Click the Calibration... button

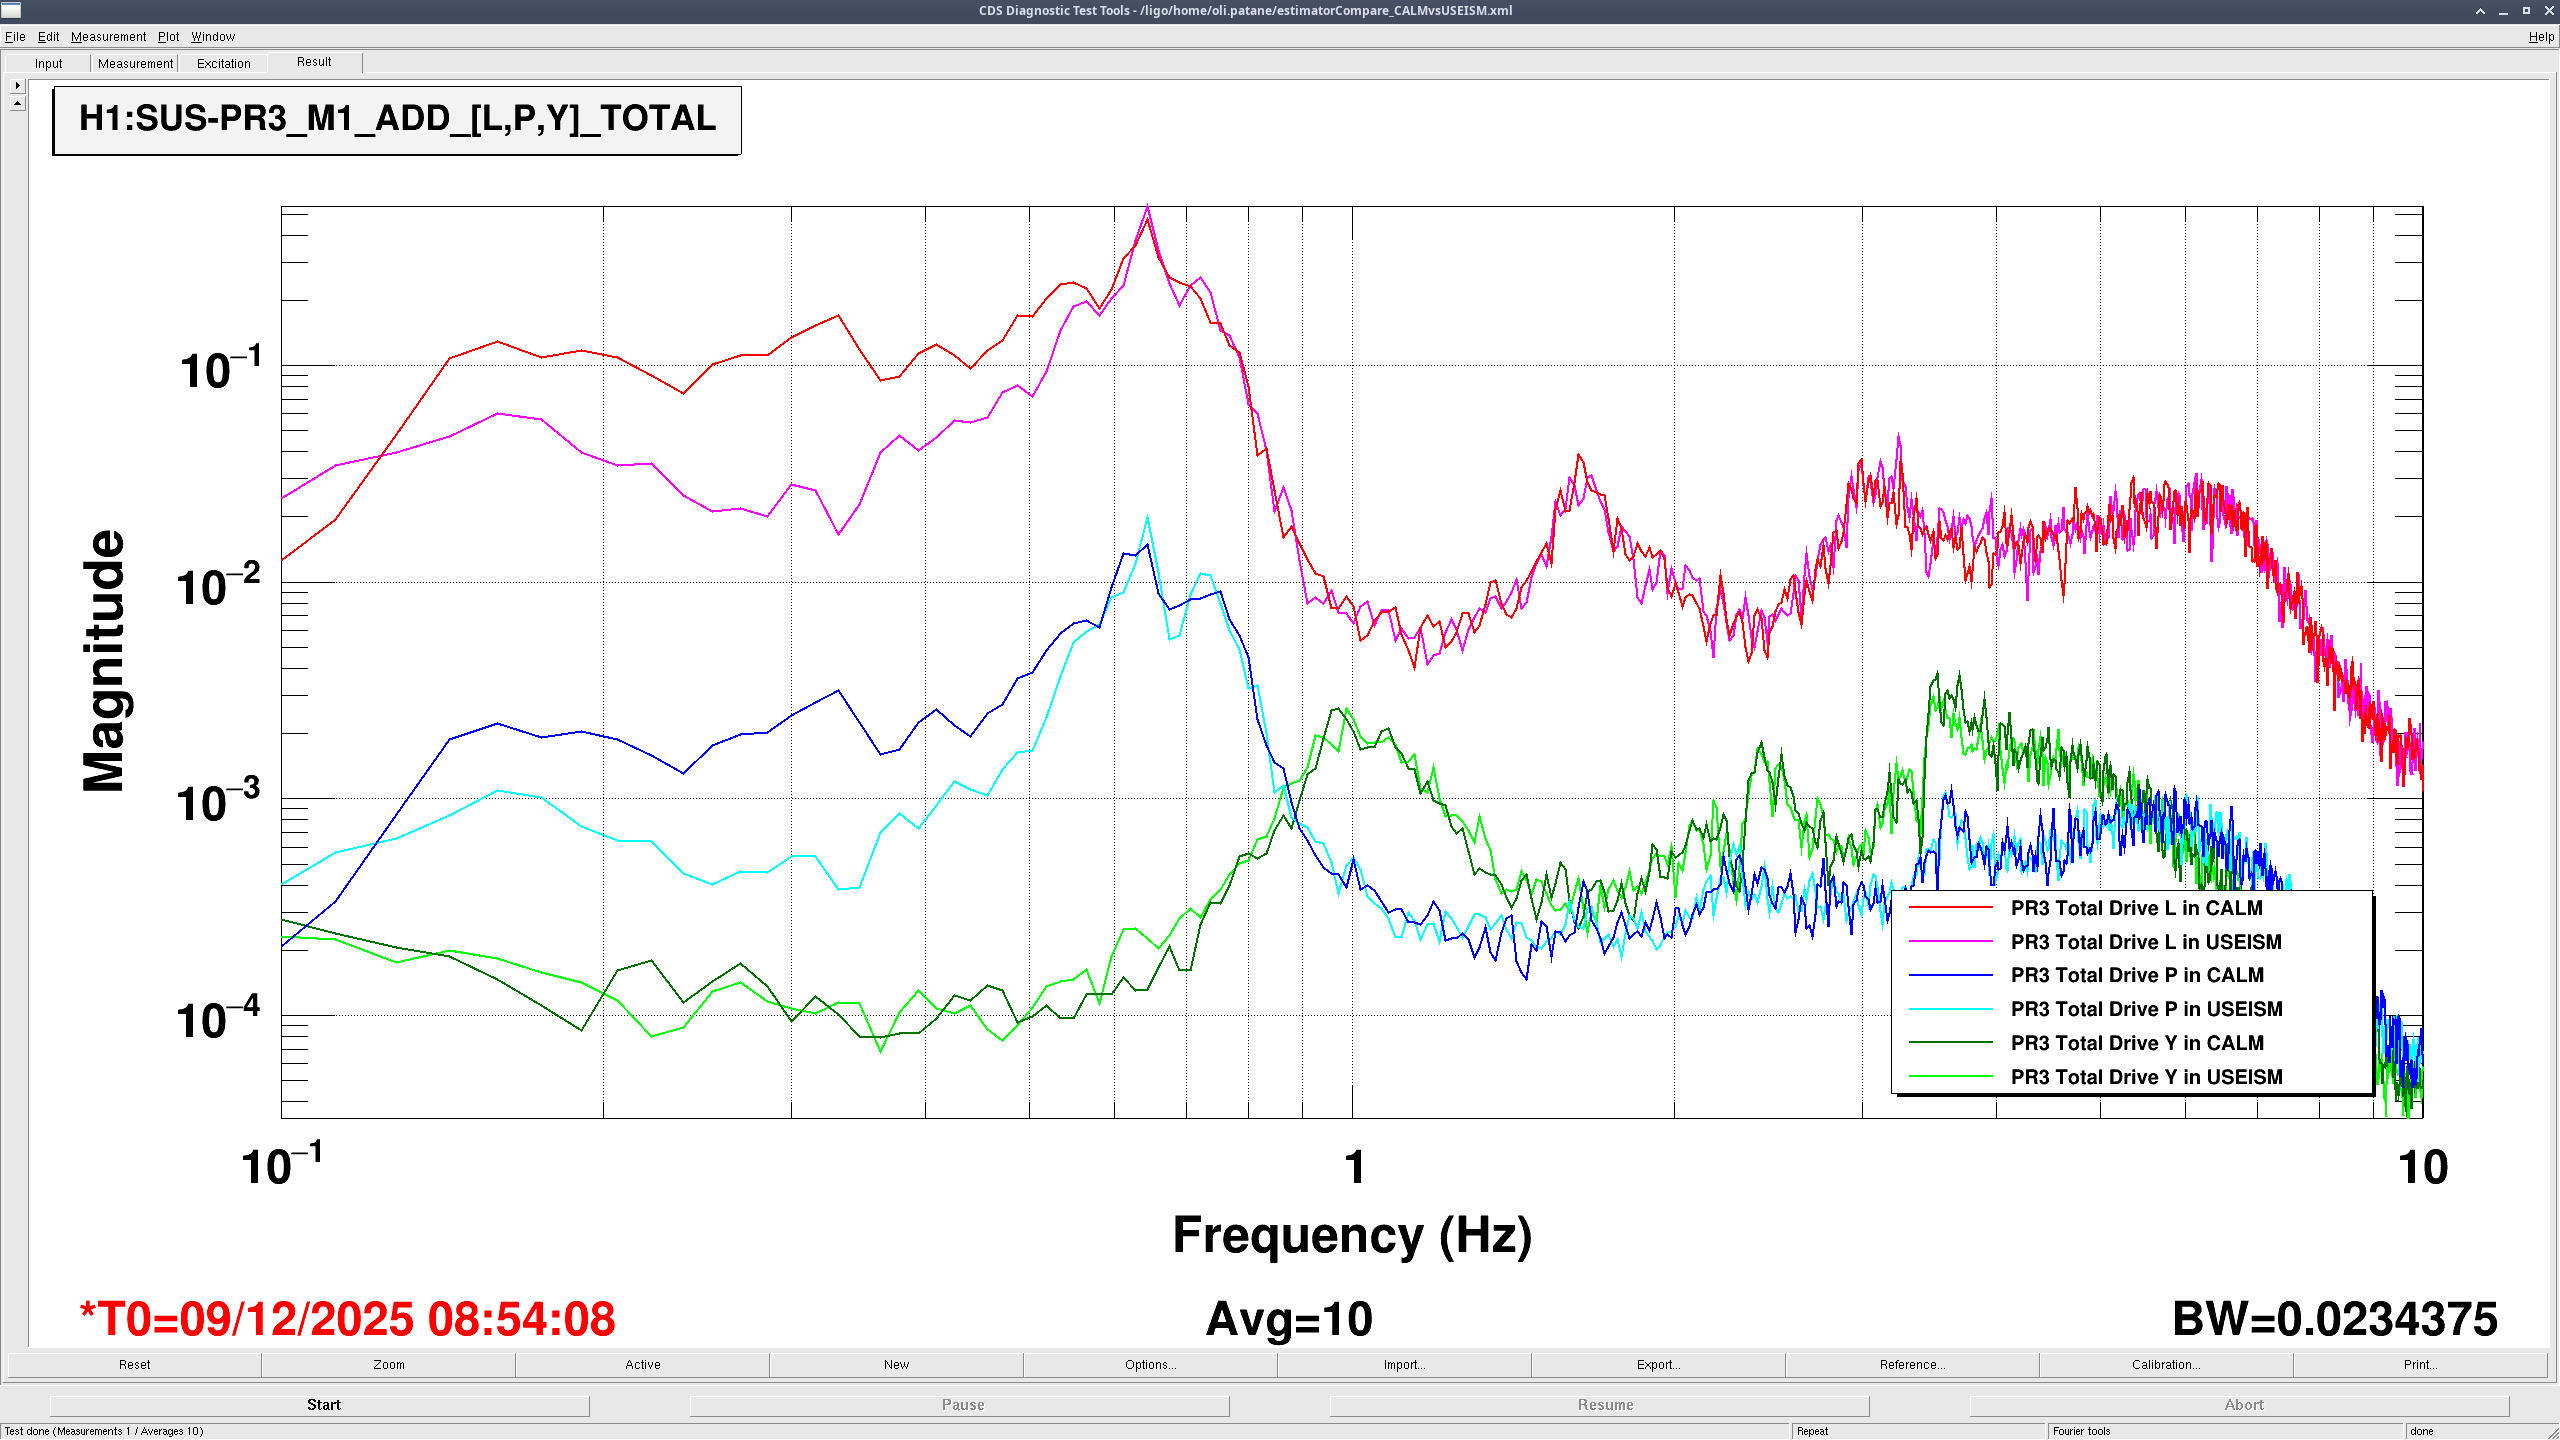pyautogui.click(x=2166, y=1365)
